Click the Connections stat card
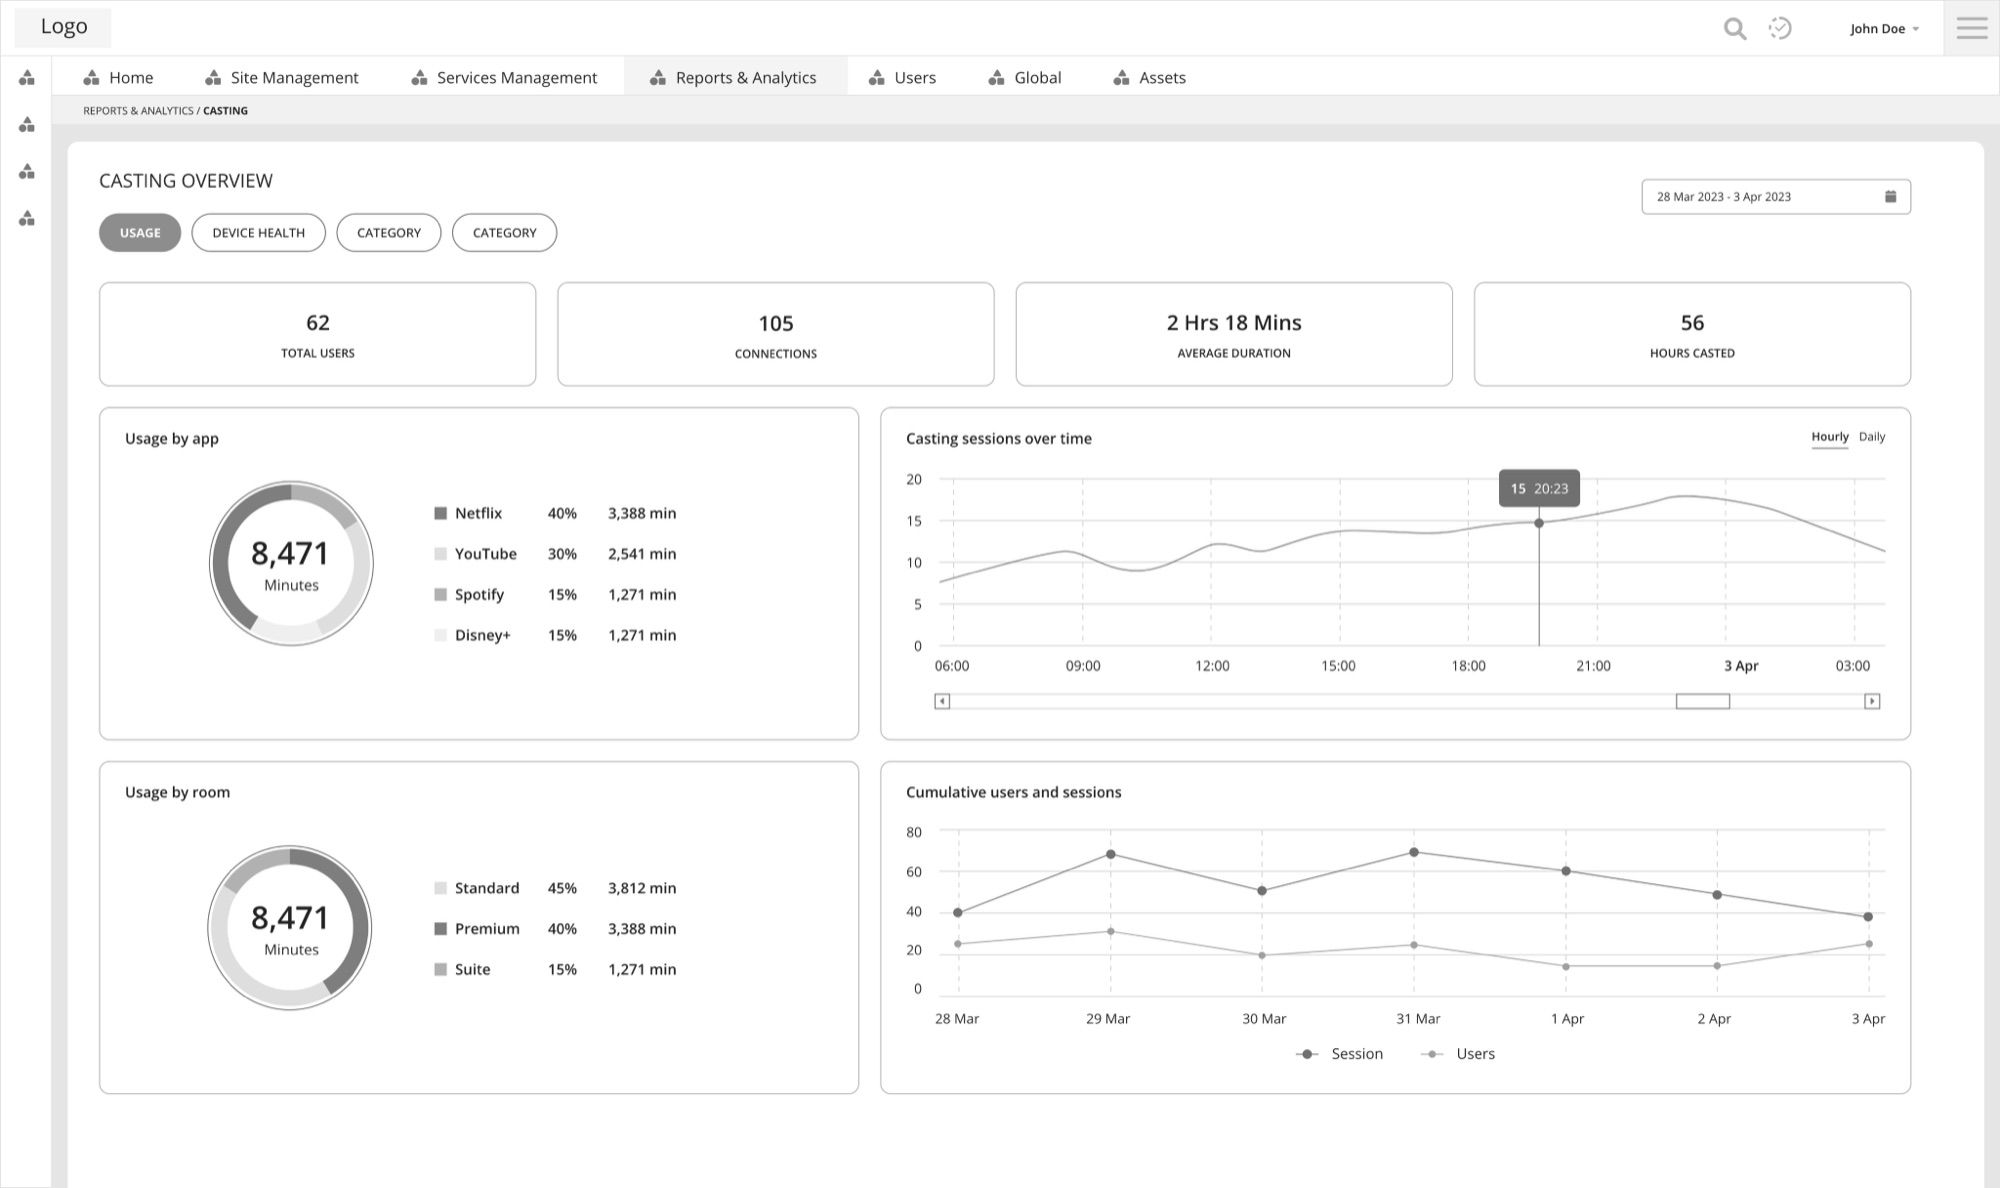The width and height of the screenshot is (2000, 1188). click(775, 334)
